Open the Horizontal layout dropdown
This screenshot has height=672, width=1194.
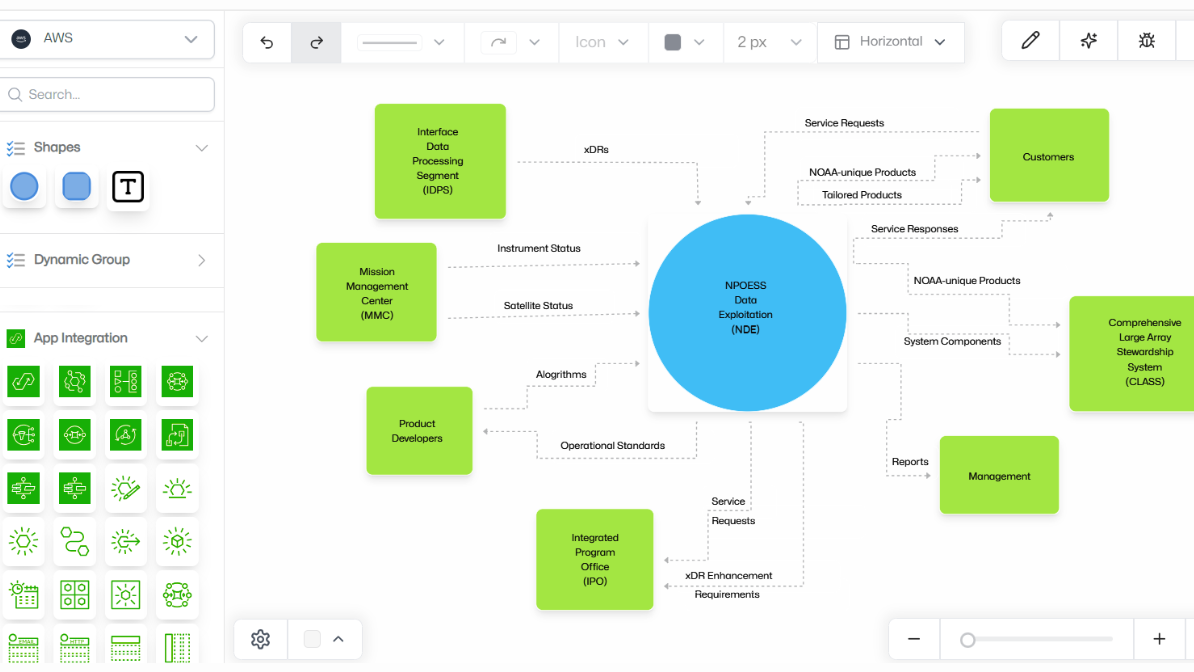pyautogui.click(x=890, y=42)
